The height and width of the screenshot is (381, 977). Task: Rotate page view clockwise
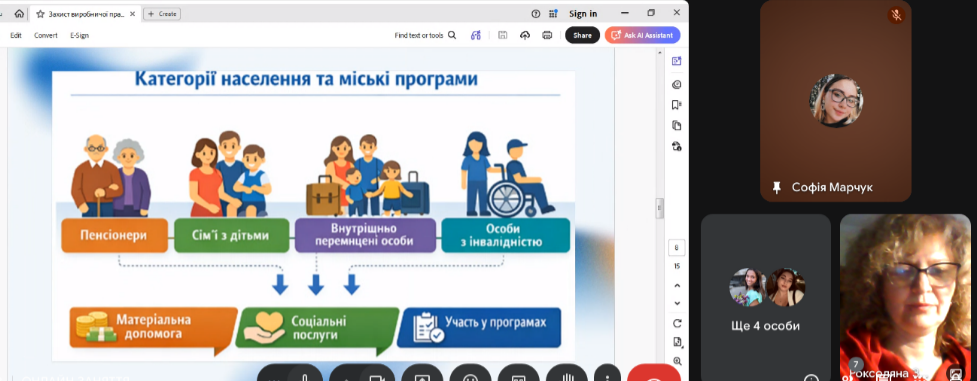point(677,323)
